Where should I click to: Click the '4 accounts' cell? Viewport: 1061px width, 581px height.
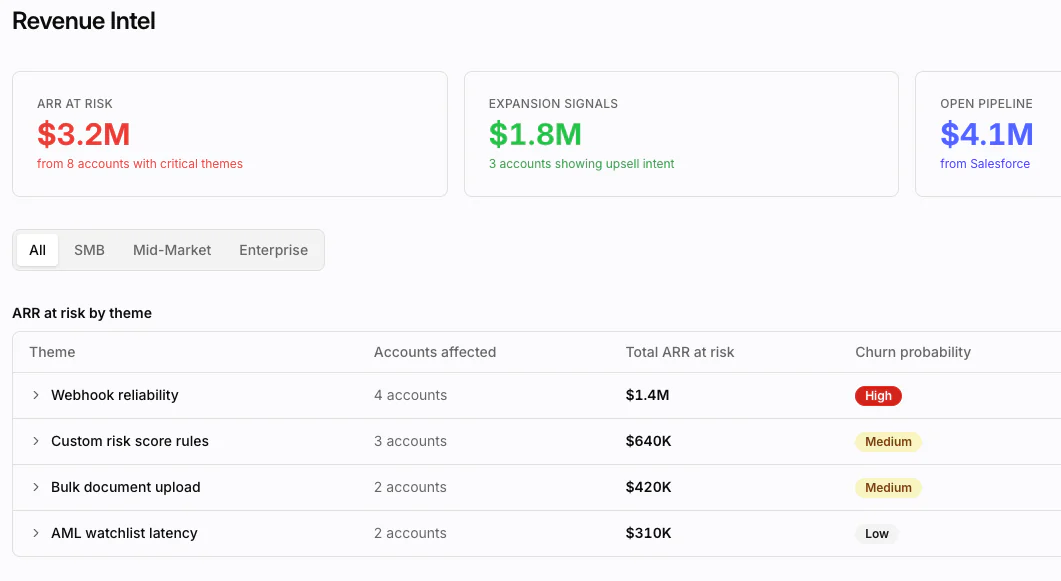[410, 395]
